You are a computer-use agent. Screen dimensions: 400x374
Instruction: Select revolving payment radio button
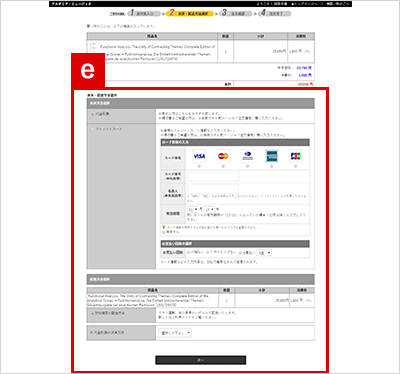click(x=207, y=253)
